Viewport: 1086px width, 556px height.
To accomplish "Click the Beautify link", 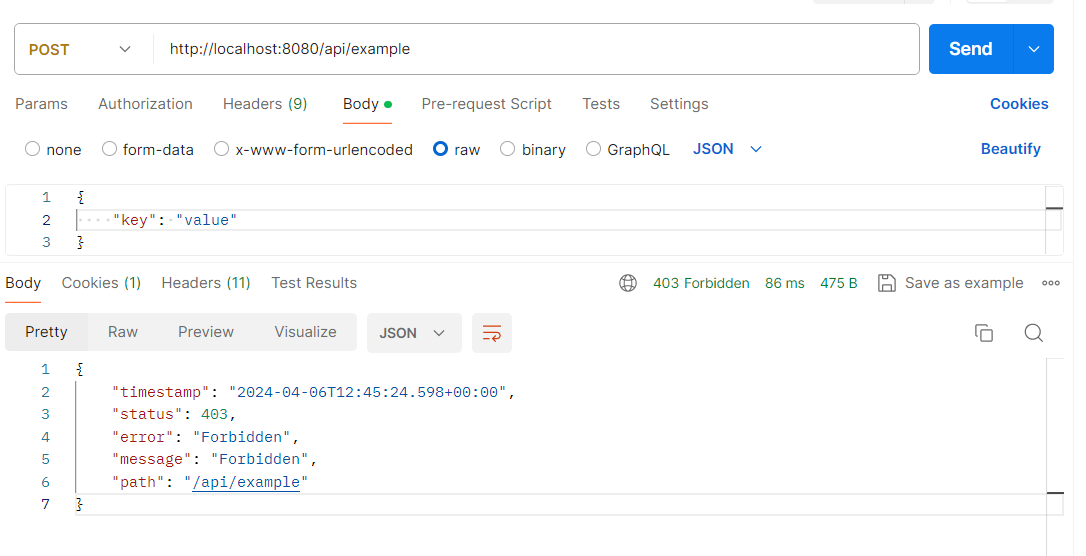I will tap(1010, 149).
